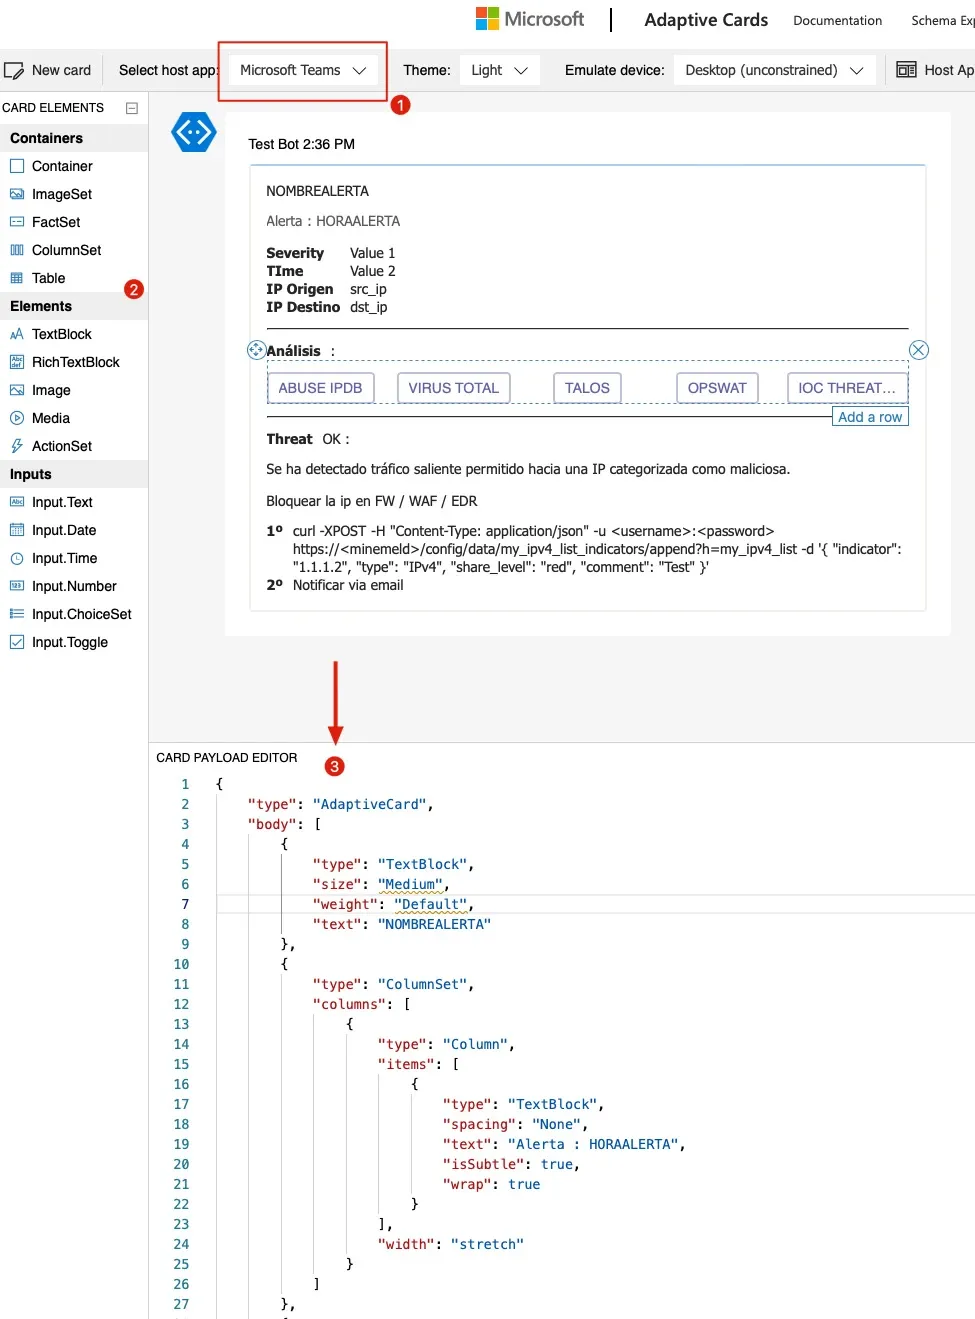Add the Input.ChoiceSet list icon

click(17, 614)
